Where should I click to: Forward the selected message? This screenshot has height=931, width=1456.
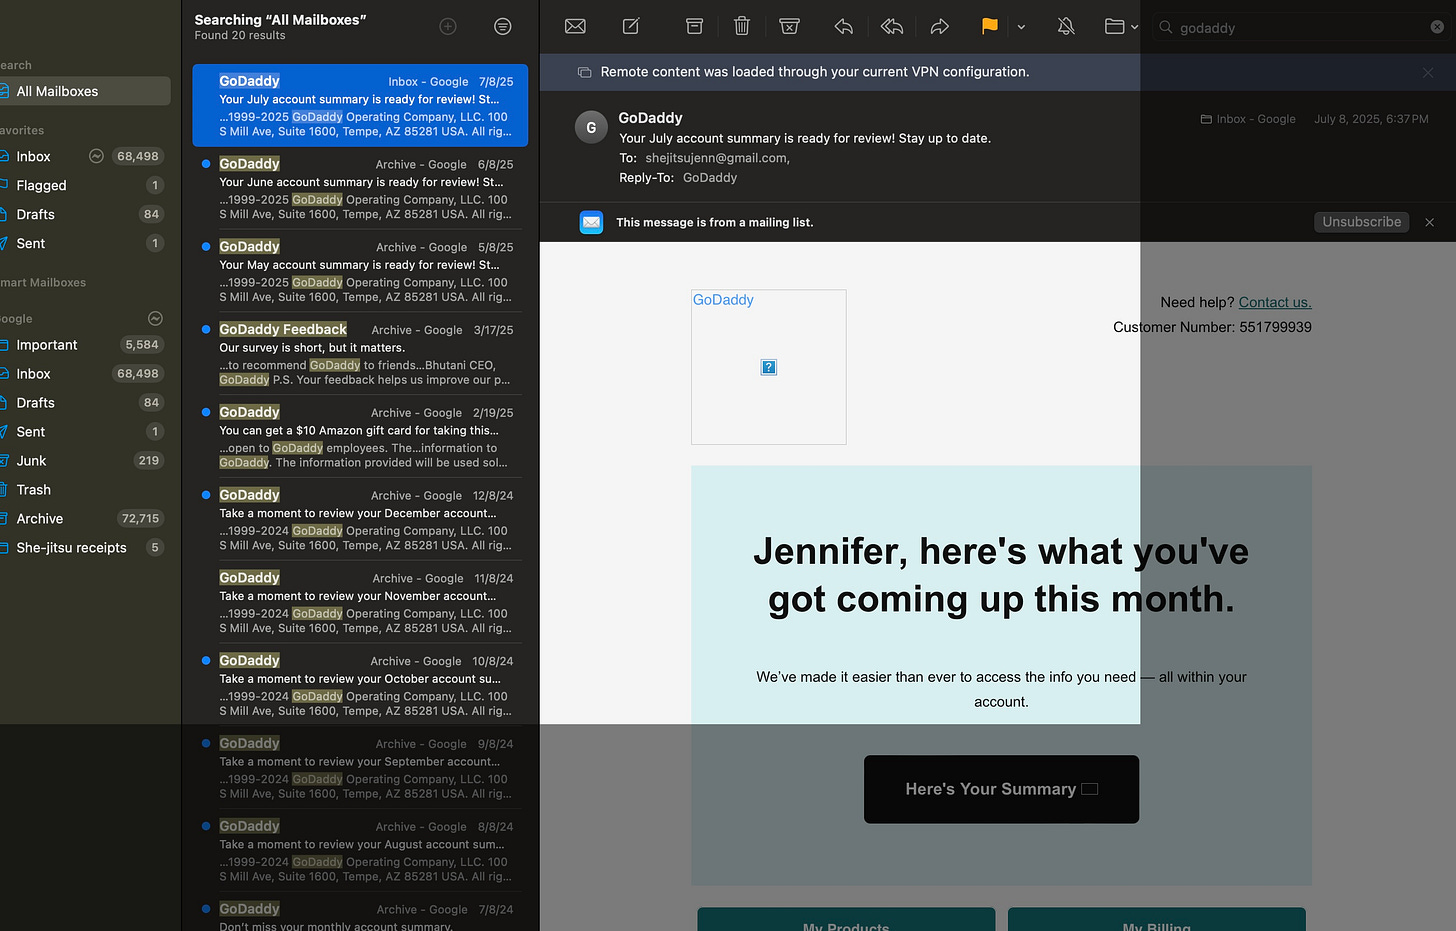[x=939, y=27]
